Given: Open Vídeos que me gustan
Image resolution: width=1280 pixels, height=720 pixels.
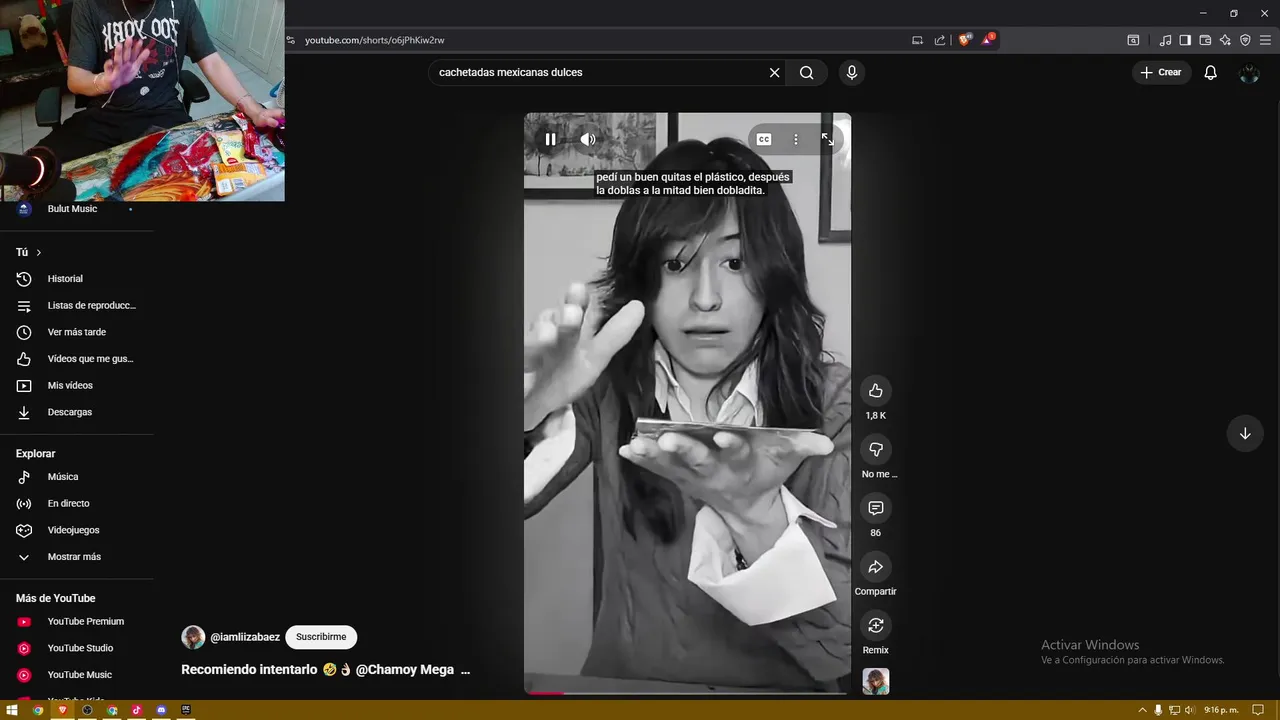Looking at the screenshot, I should (x=77, y=359).
